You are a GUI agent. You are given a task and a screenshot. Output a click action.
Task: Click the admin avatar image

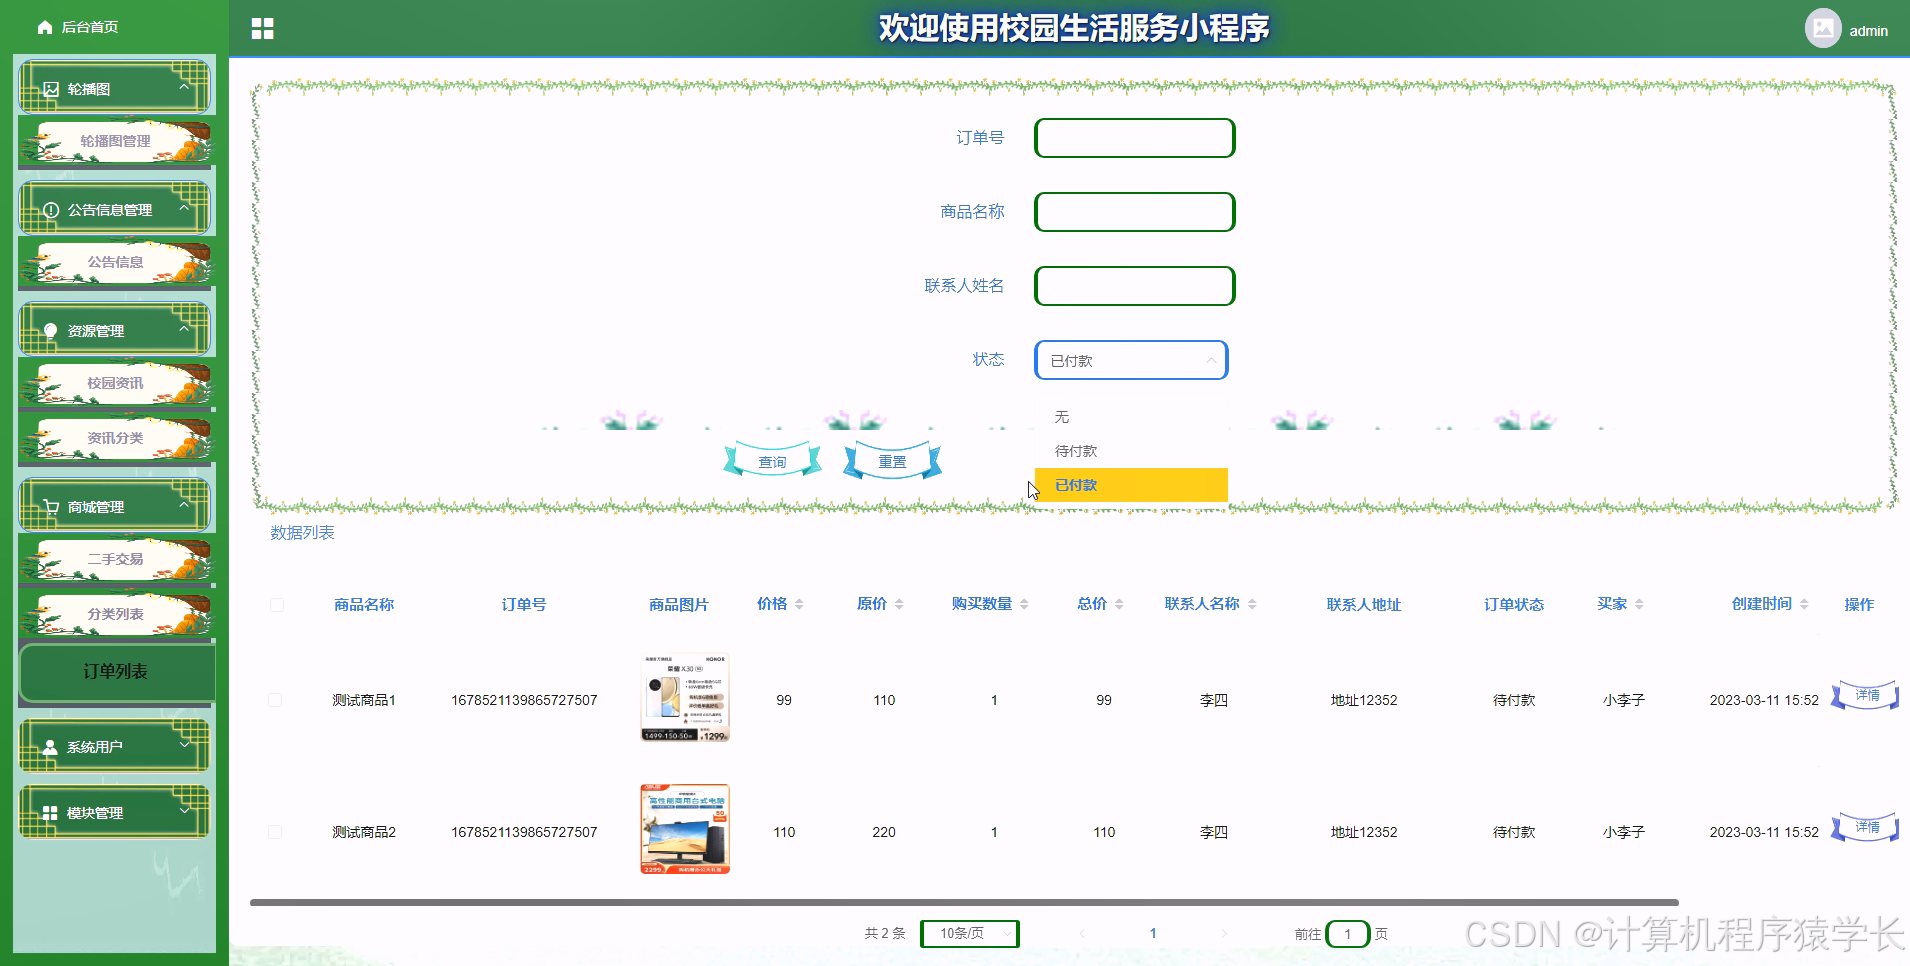(1822, 28)
